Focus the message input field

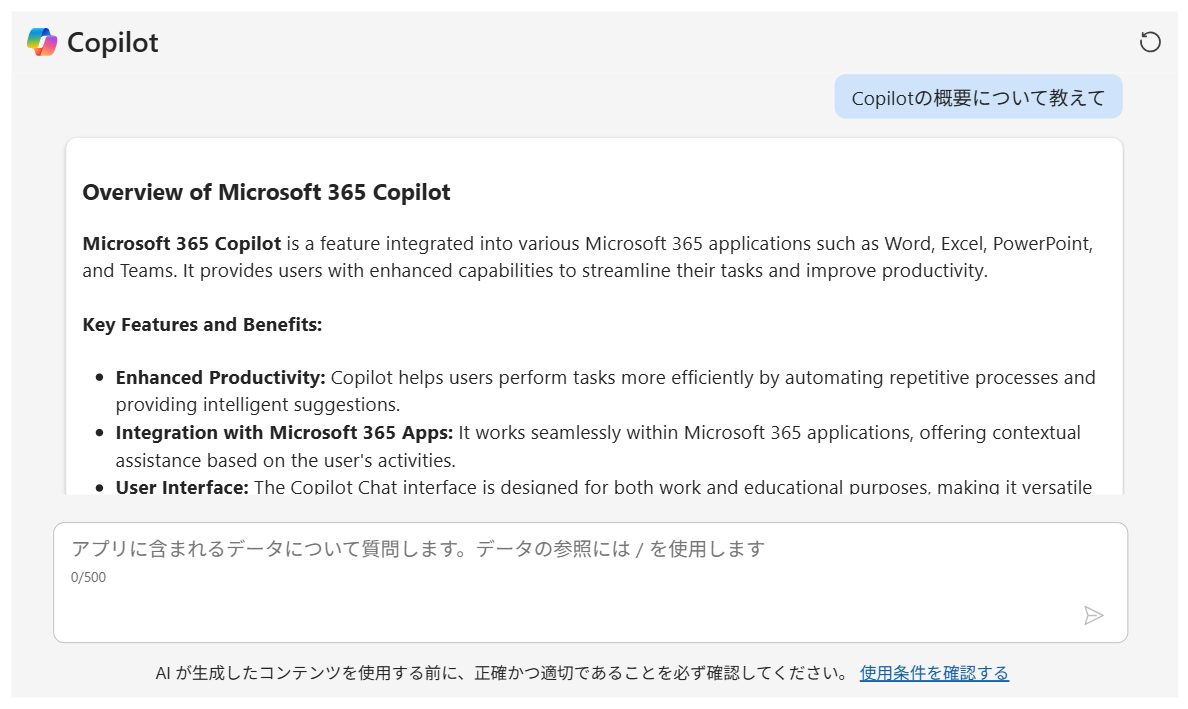[590, 582]
